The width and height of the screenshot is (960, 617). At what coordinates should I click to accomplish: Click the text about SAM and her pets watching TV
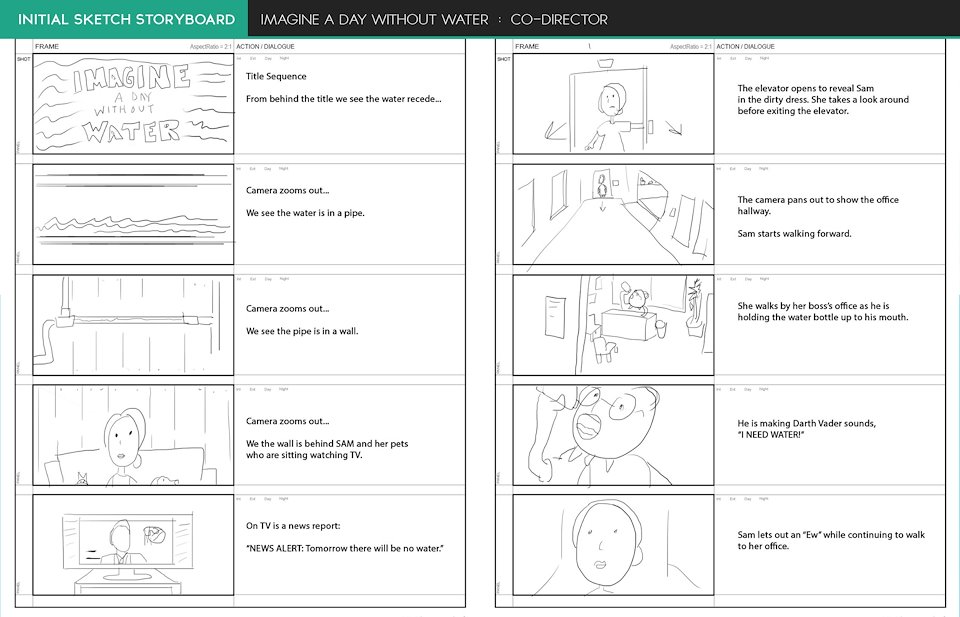click(327, 449)
